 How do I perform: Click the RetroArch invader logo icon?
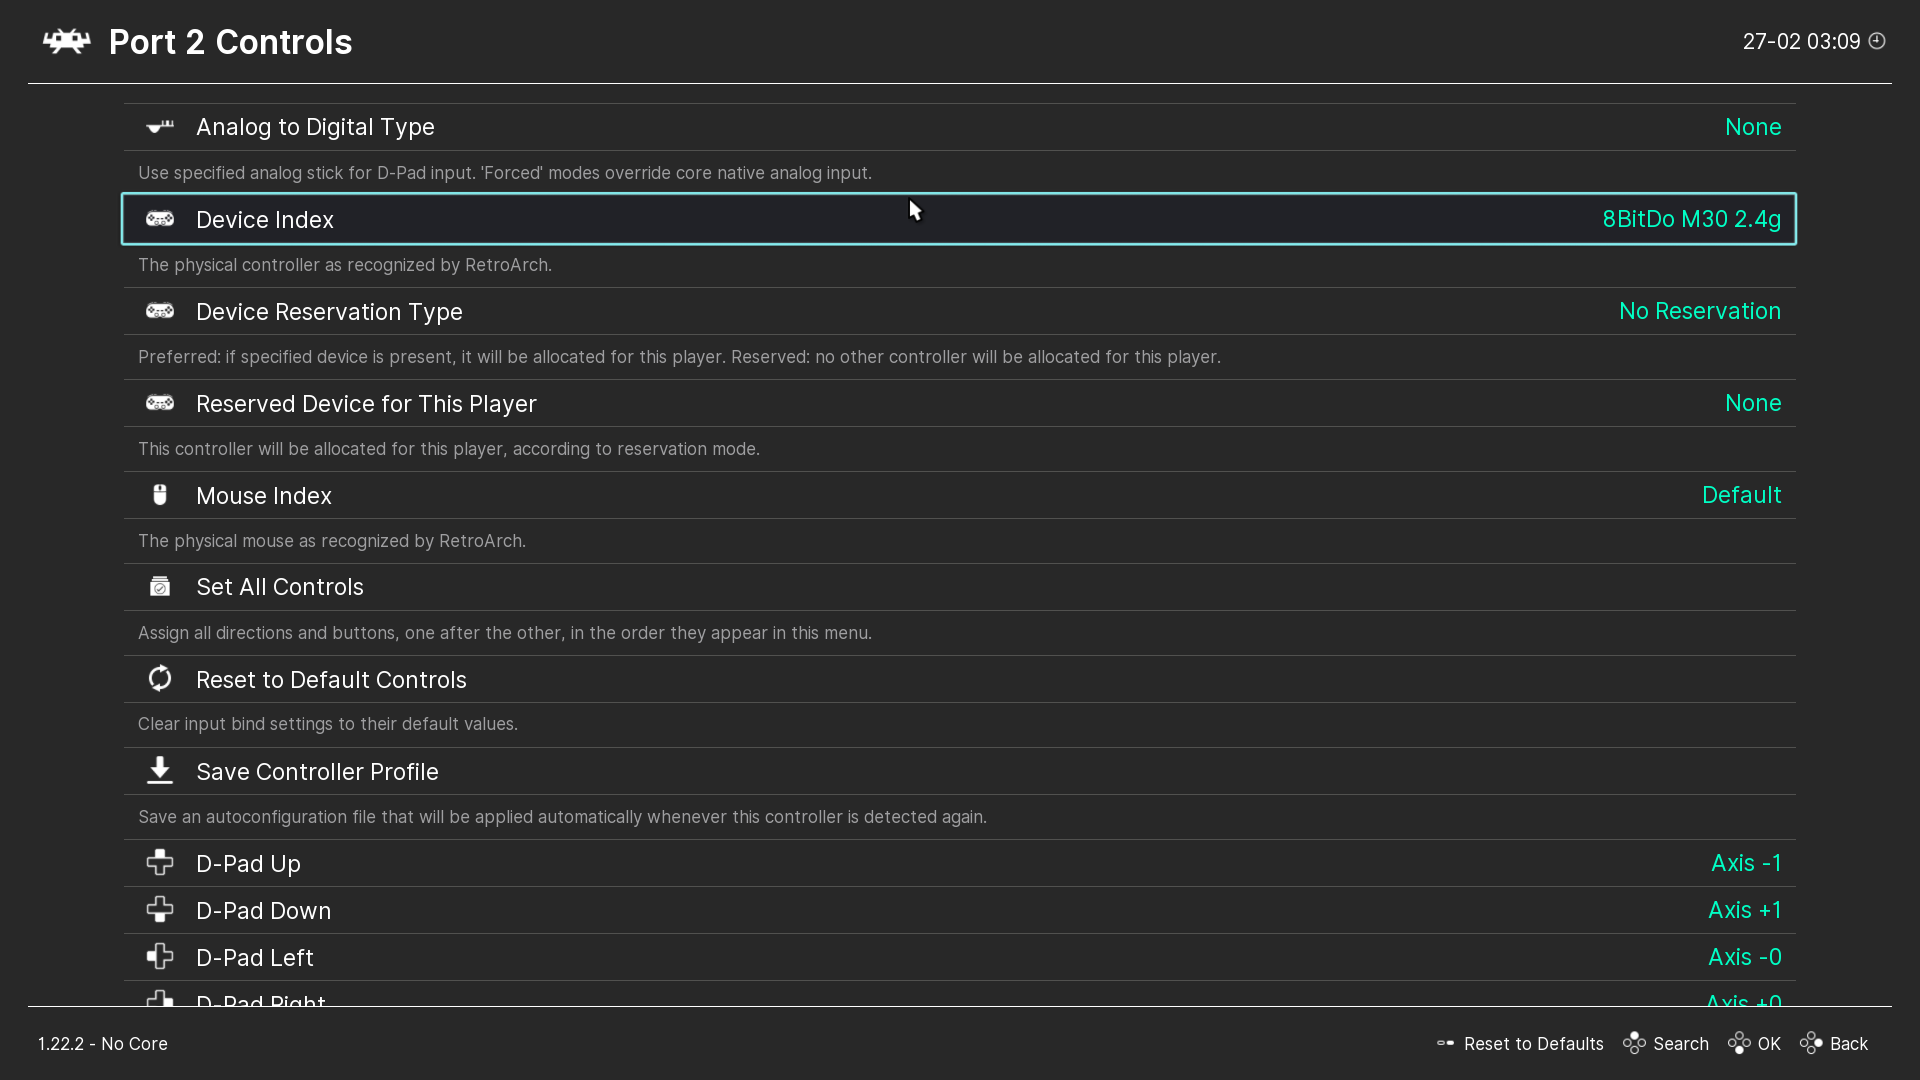(66, 41)
